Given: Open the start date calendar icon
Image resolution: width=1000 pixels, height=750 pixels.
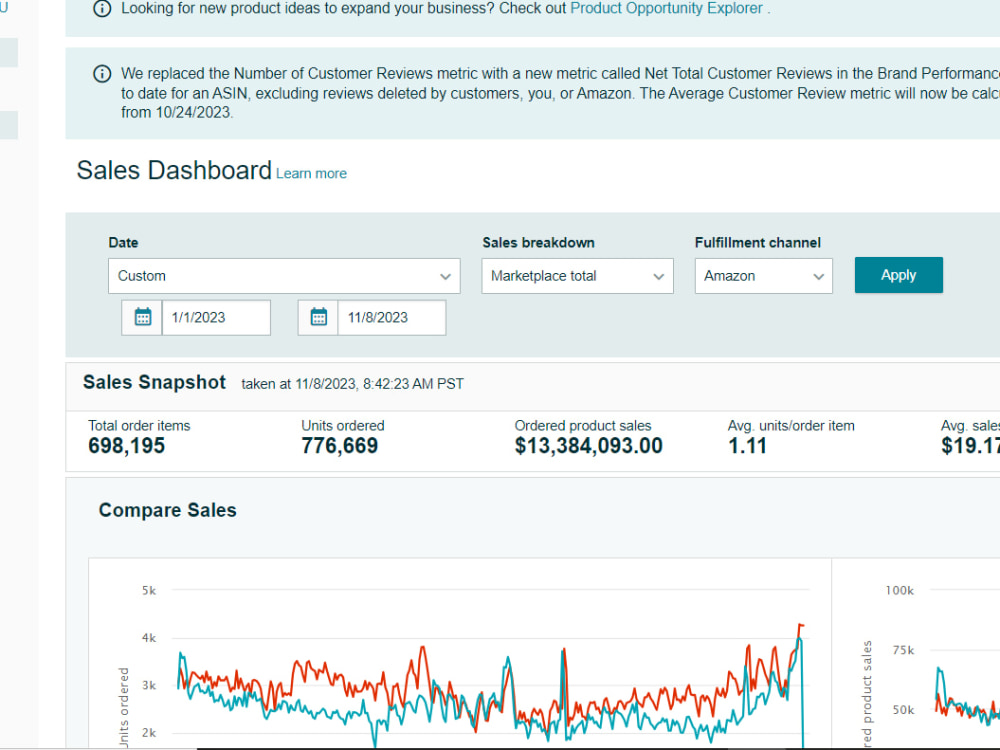Looking at the screenshot, I should click(x=142, y=317).
